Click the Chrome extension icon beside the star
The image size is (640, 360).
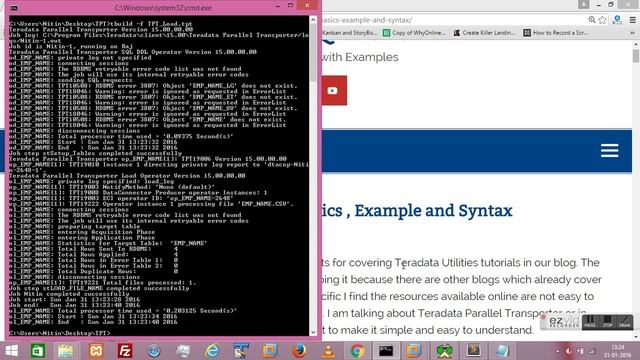[617, 20]
